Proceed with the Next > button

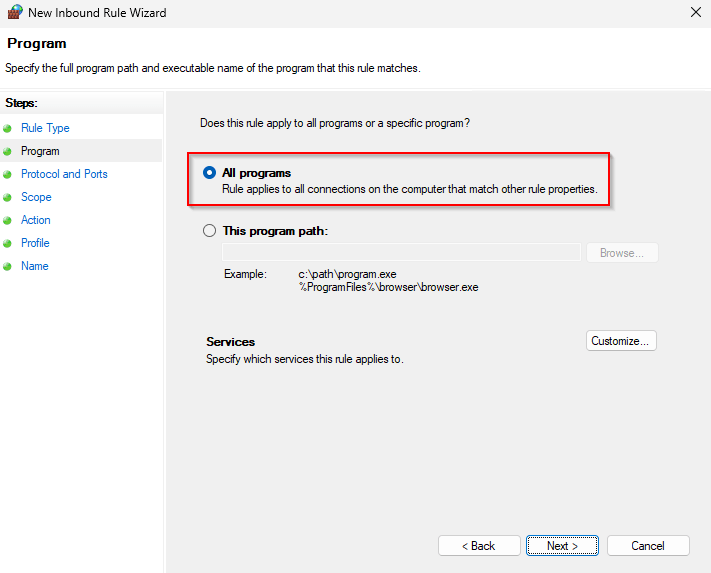[x=563, y=546]
